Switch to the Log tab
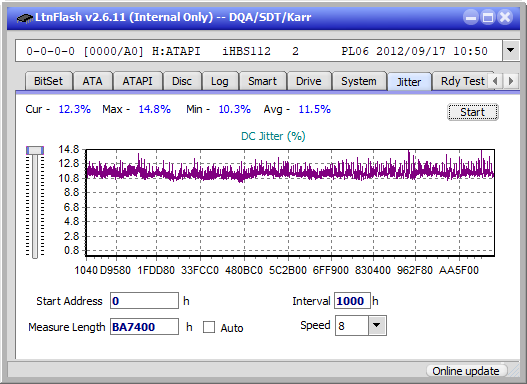Viewport: 527px width, 384px height. pos(219,81)
